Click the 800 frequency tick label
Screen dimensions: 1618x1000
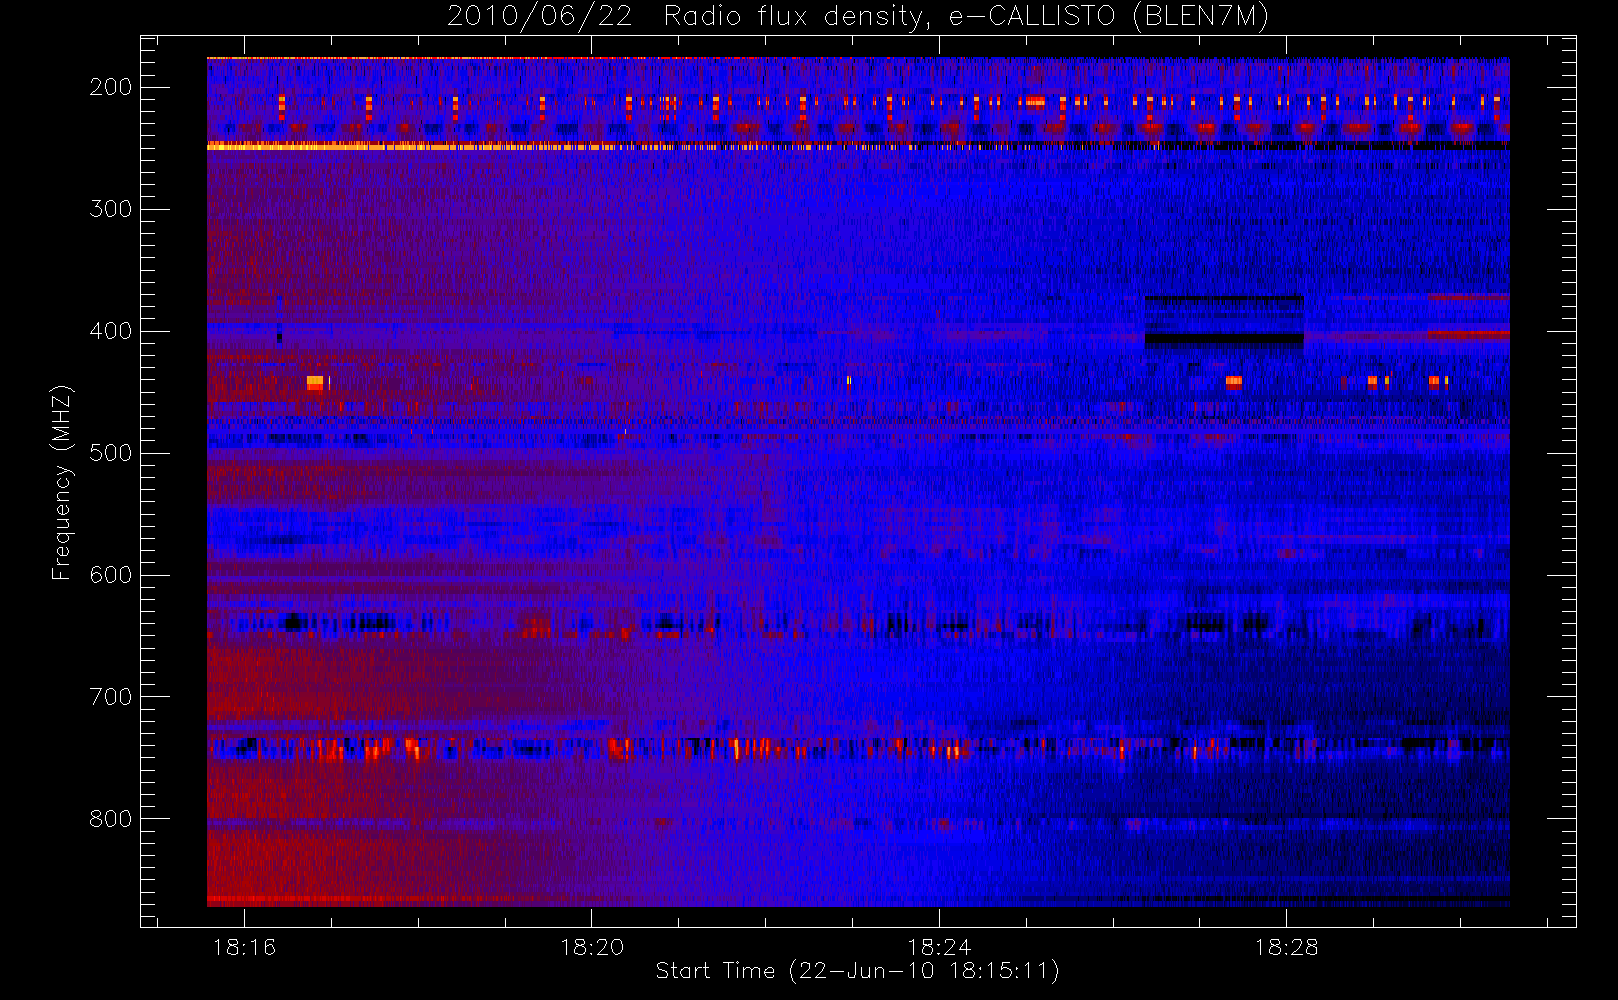[x=111, y=819]
